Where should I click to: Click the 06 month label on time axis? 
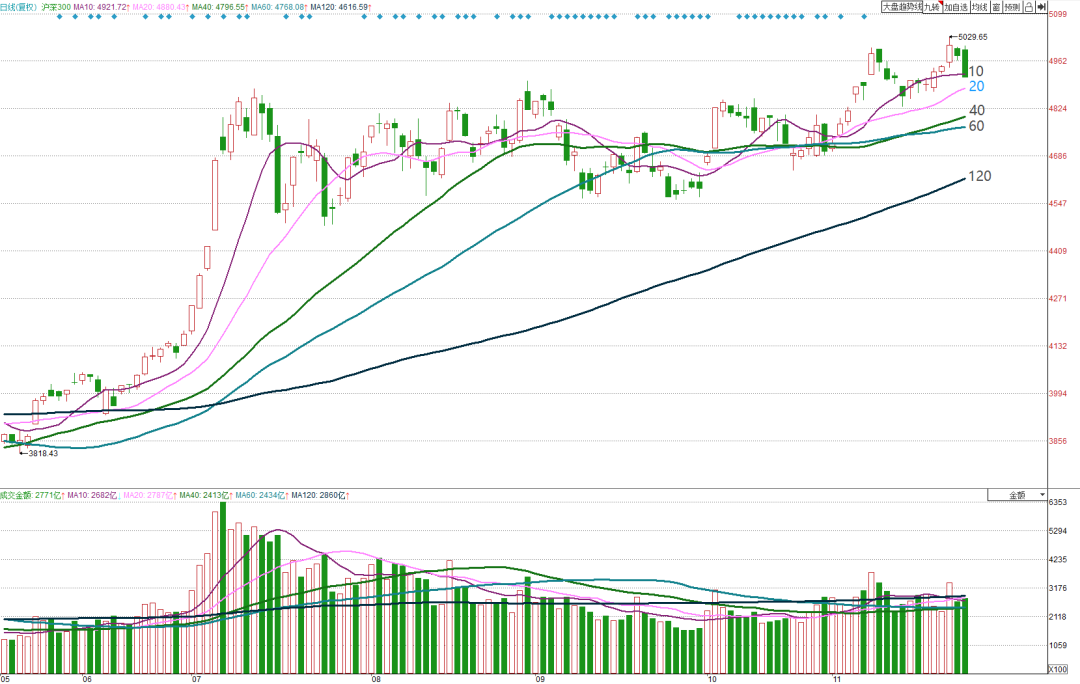pyautogui.click(x=86, y=679)
